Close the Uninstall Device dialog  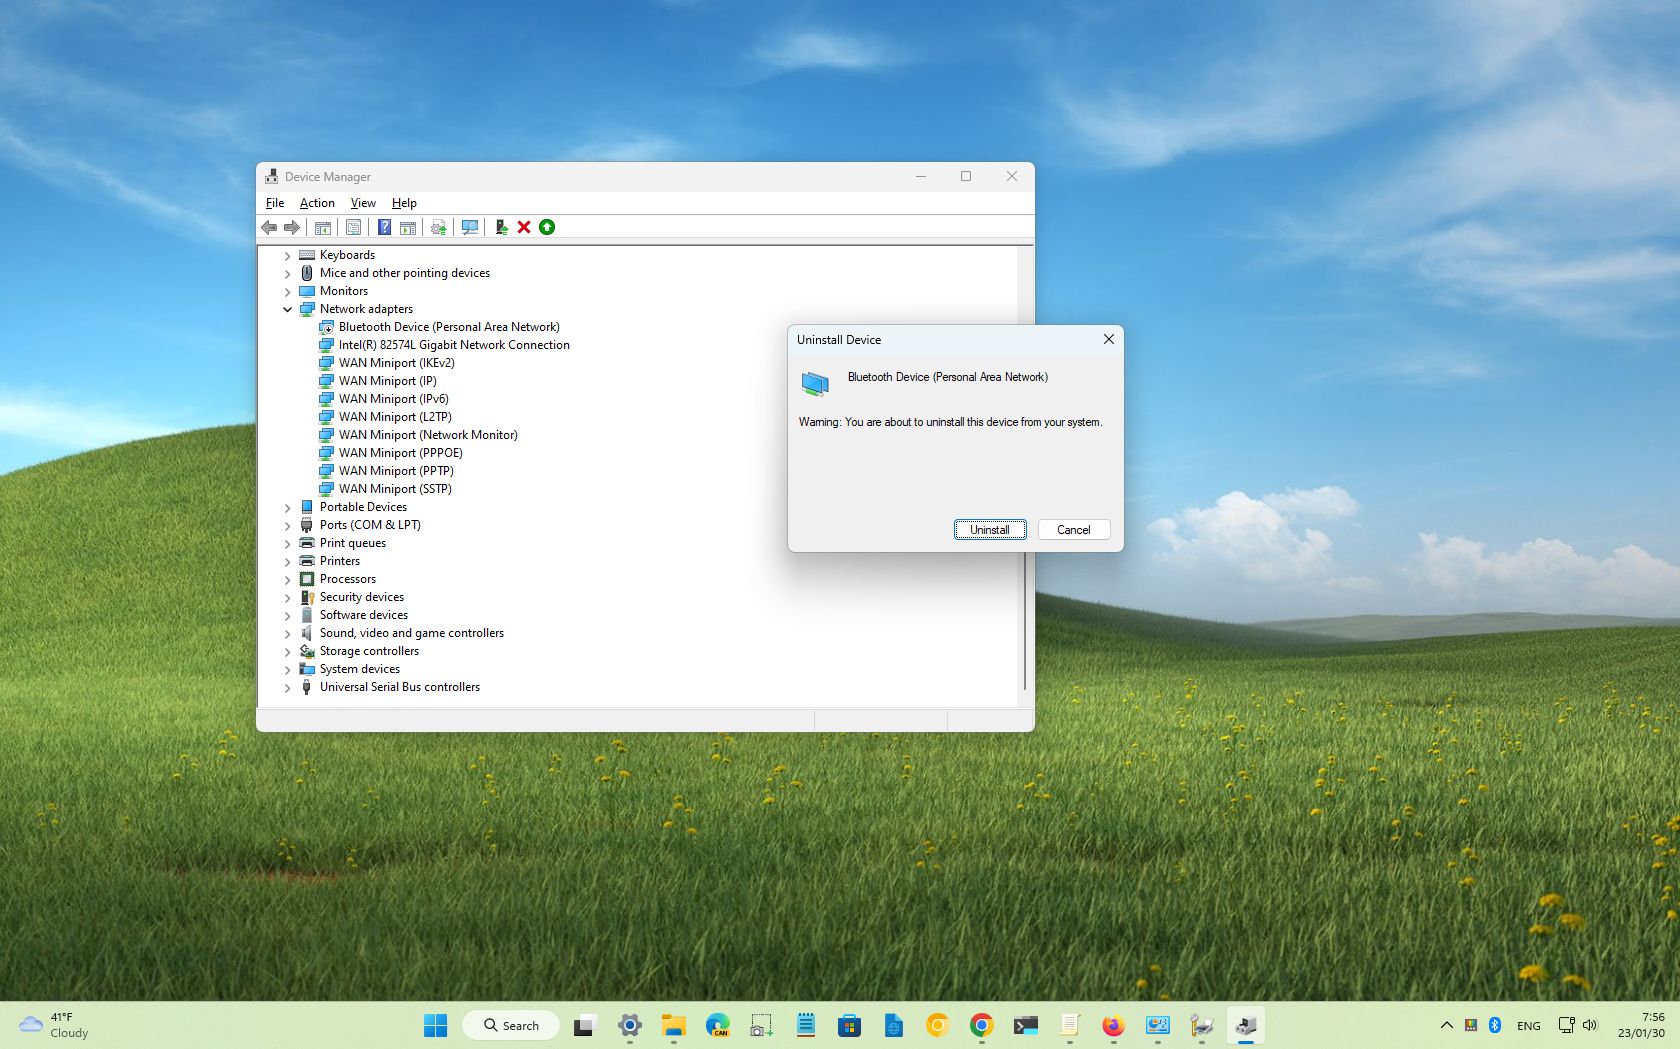click(x=1108, y=339)
